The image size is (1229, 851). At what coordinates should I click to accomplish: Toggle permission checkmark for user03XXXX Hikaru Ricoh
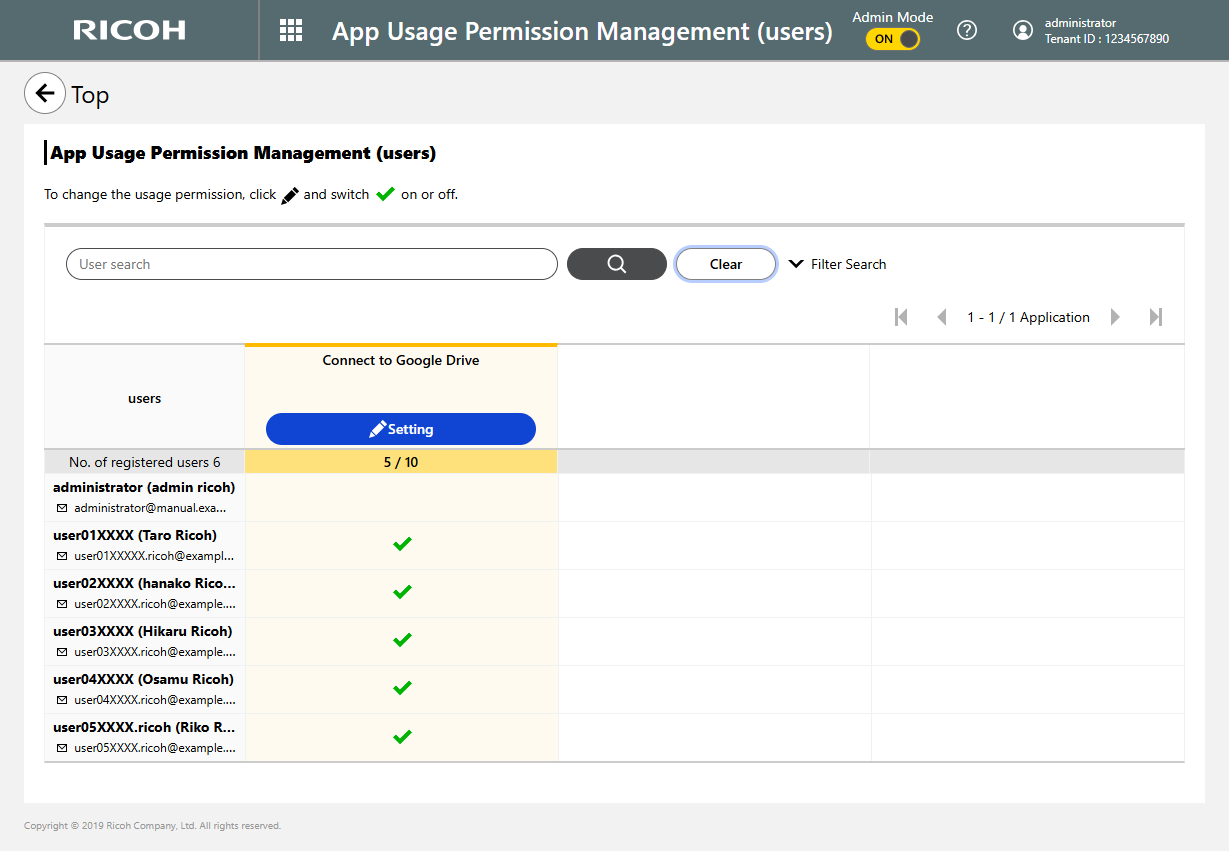[x=402, y=640]
